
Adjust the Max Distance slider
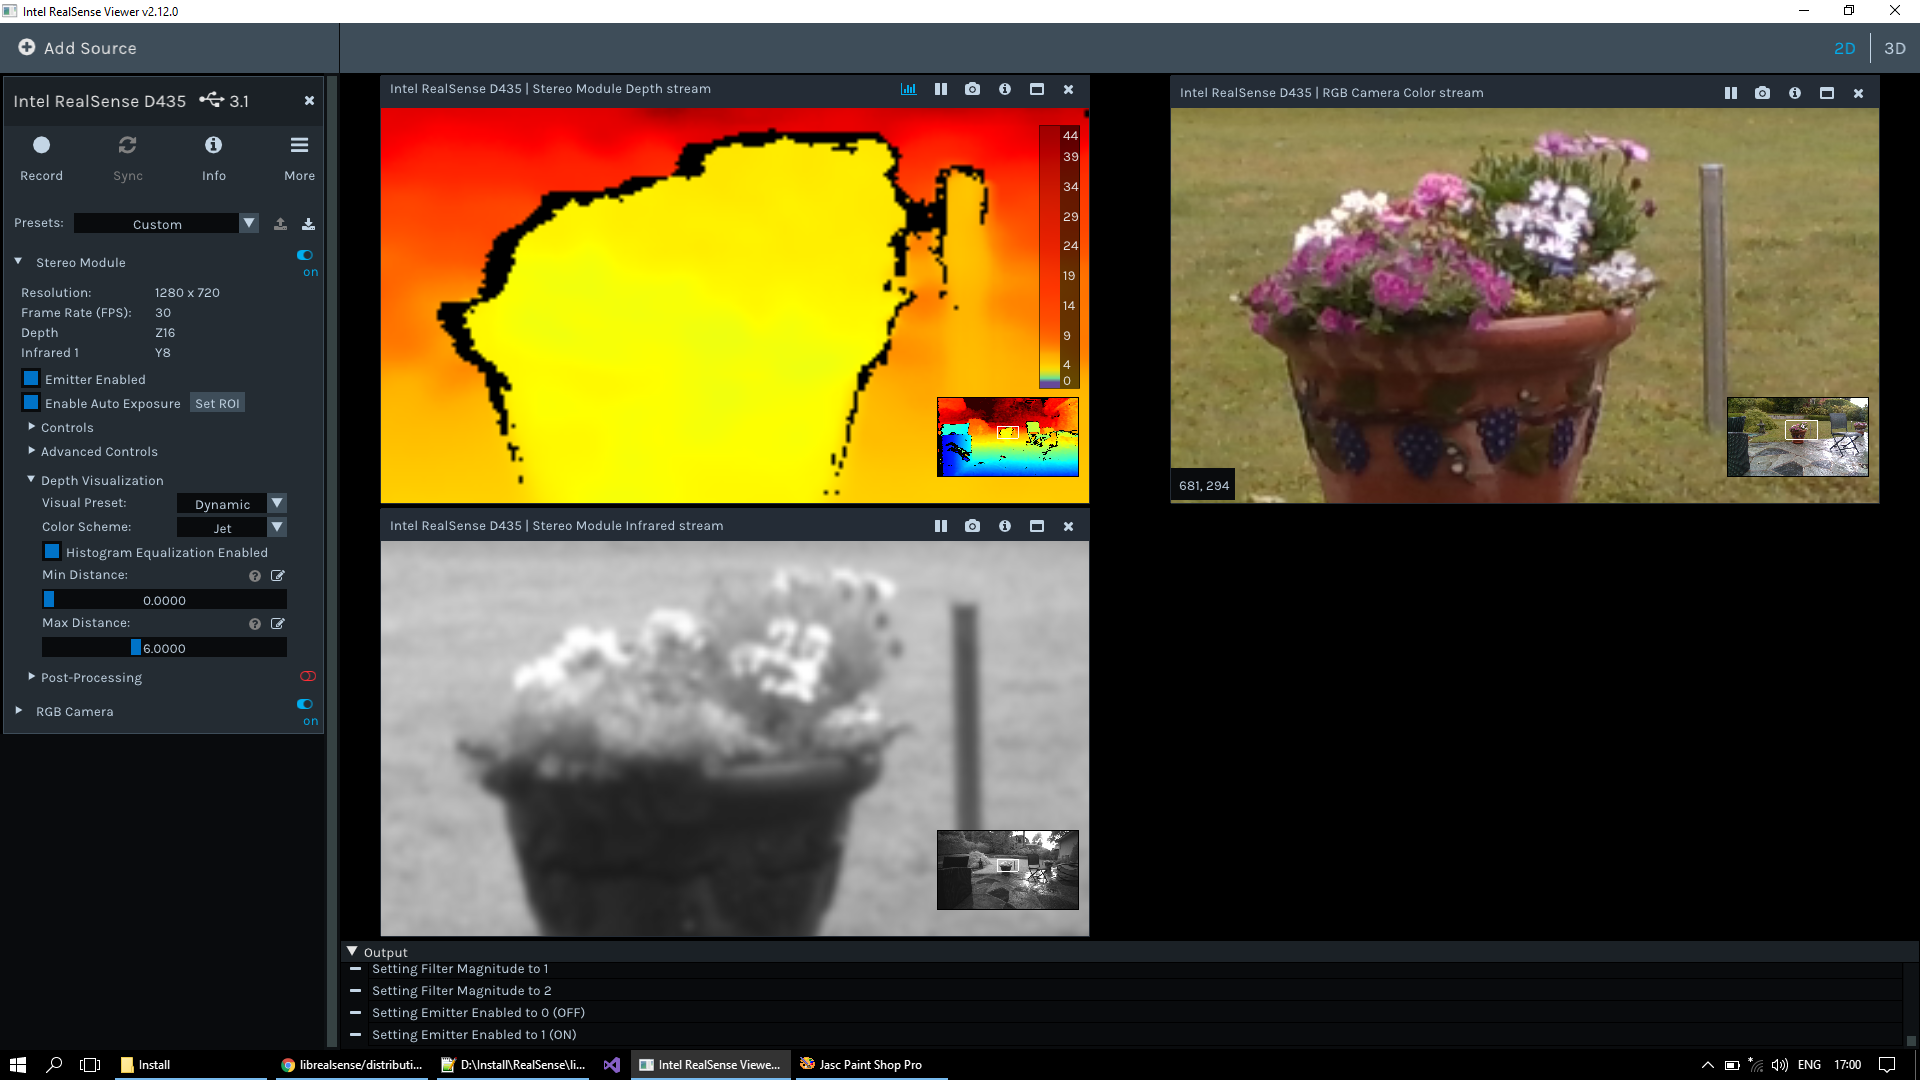164,648
